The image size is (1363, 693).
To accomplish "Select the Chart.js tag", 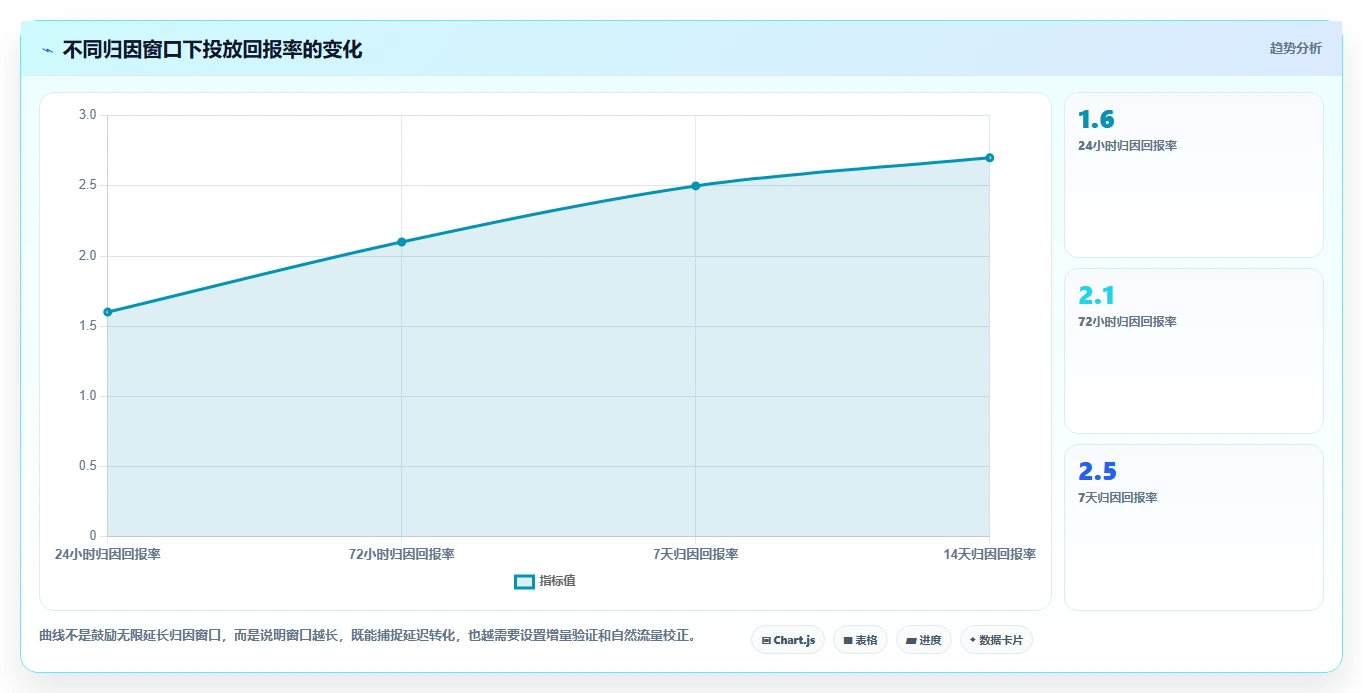I will (788, 640).
